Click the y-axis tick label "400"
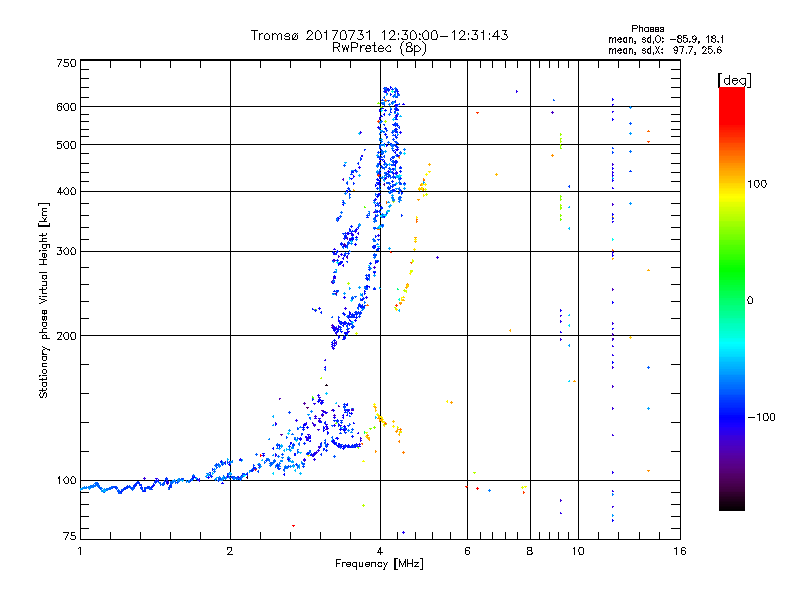The height and width of the screenshot is (600, 800). pos(66,191)
